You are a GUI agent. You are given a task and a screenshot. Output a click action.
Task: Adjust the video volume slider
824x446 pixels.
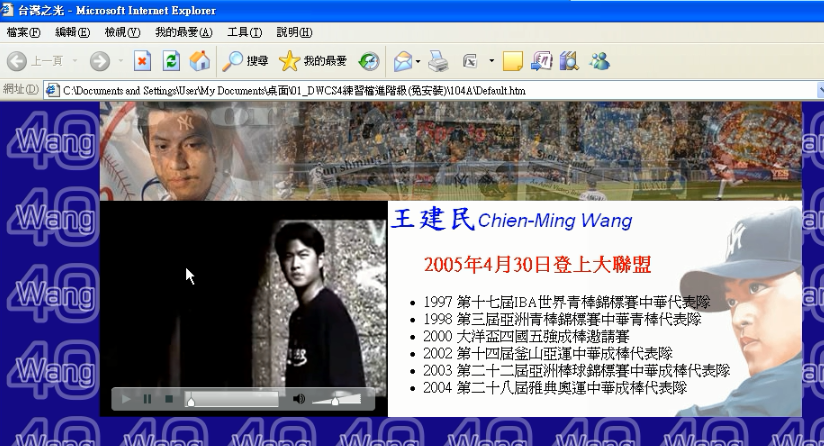[336, 400]
